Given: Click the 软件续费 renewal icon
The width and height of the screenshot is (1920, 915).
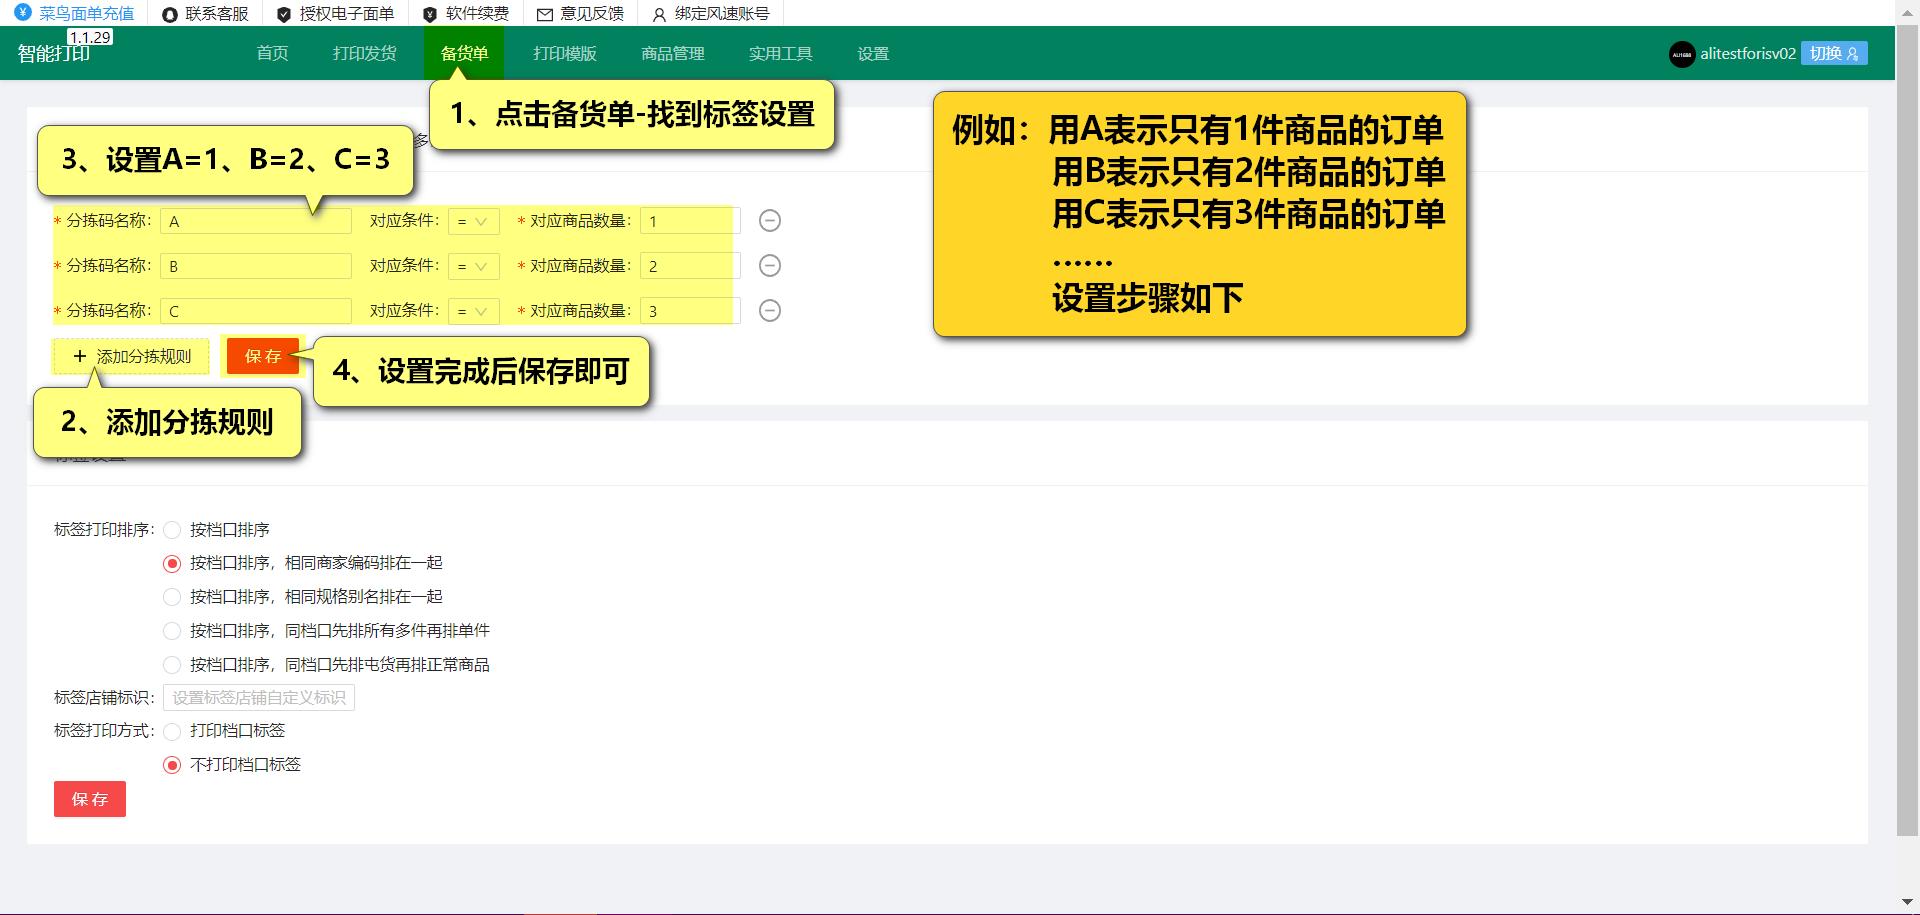Looking at the screenshot, I should [430, 13].
